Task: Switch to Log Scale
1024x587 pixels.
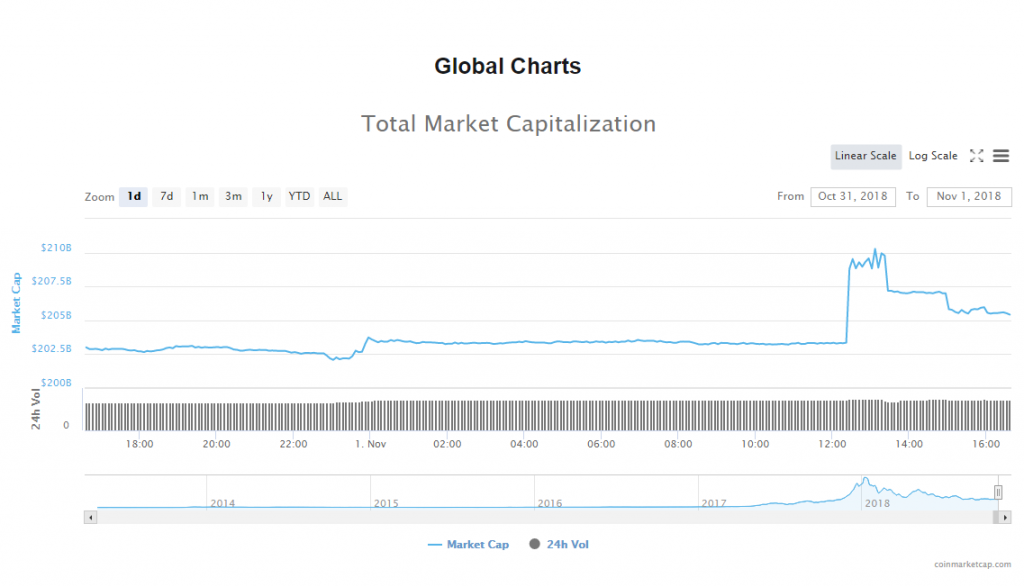Action: (x=932, y=156)
